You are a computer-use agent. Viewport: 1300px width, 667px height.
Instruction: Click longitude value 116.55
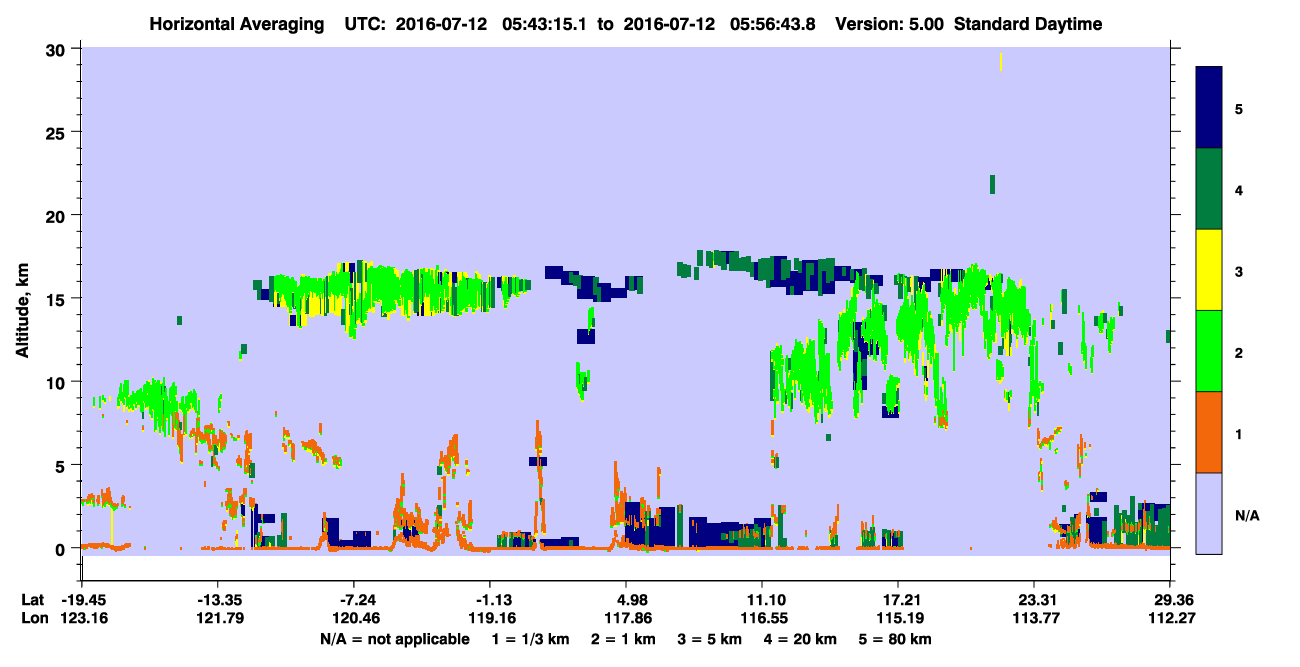(x=763, y=618)
